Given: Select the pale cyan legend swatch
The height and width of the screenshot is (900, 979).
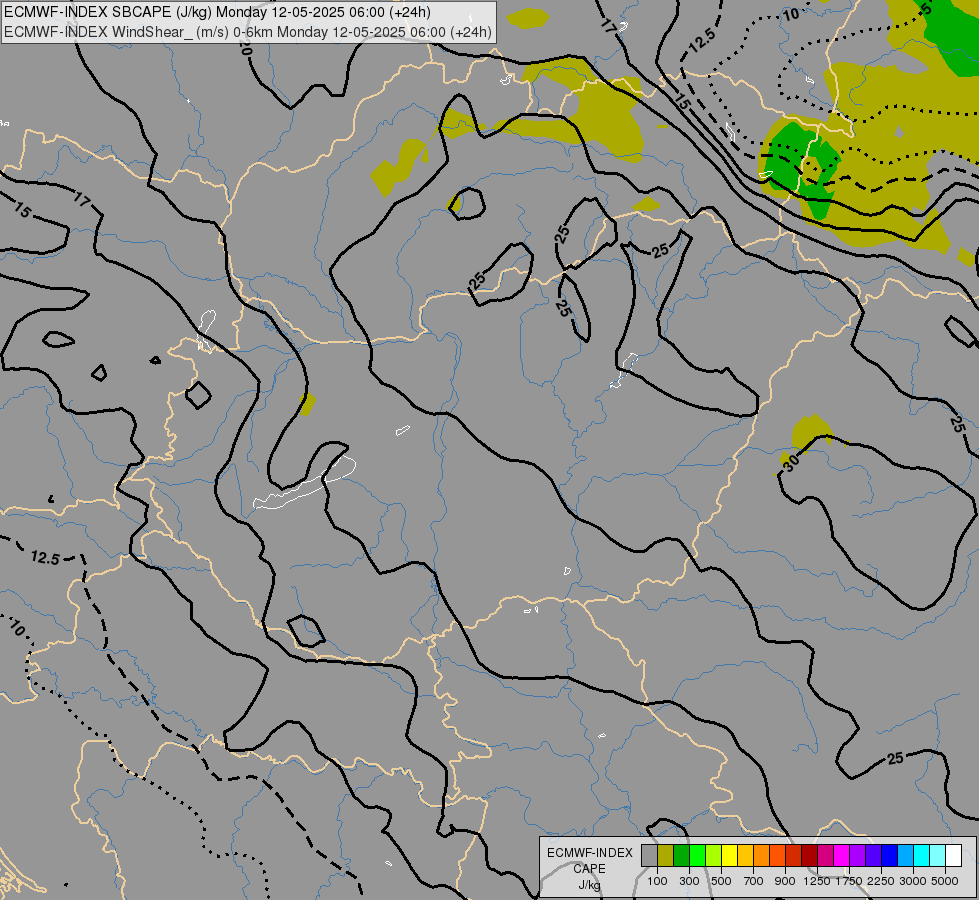Looking at the screenshot, I should click(937, 856).
